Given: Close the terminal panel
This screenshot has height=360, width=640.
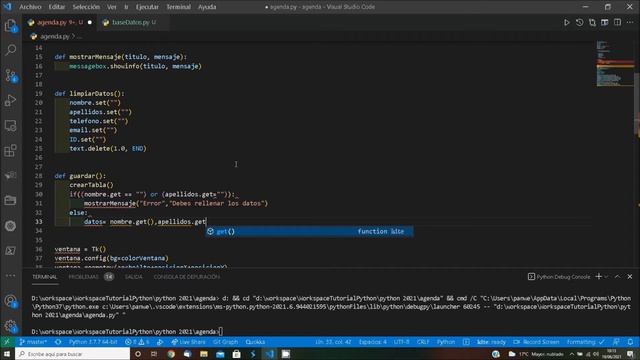Looking at the screenshot, I should 630,277.
